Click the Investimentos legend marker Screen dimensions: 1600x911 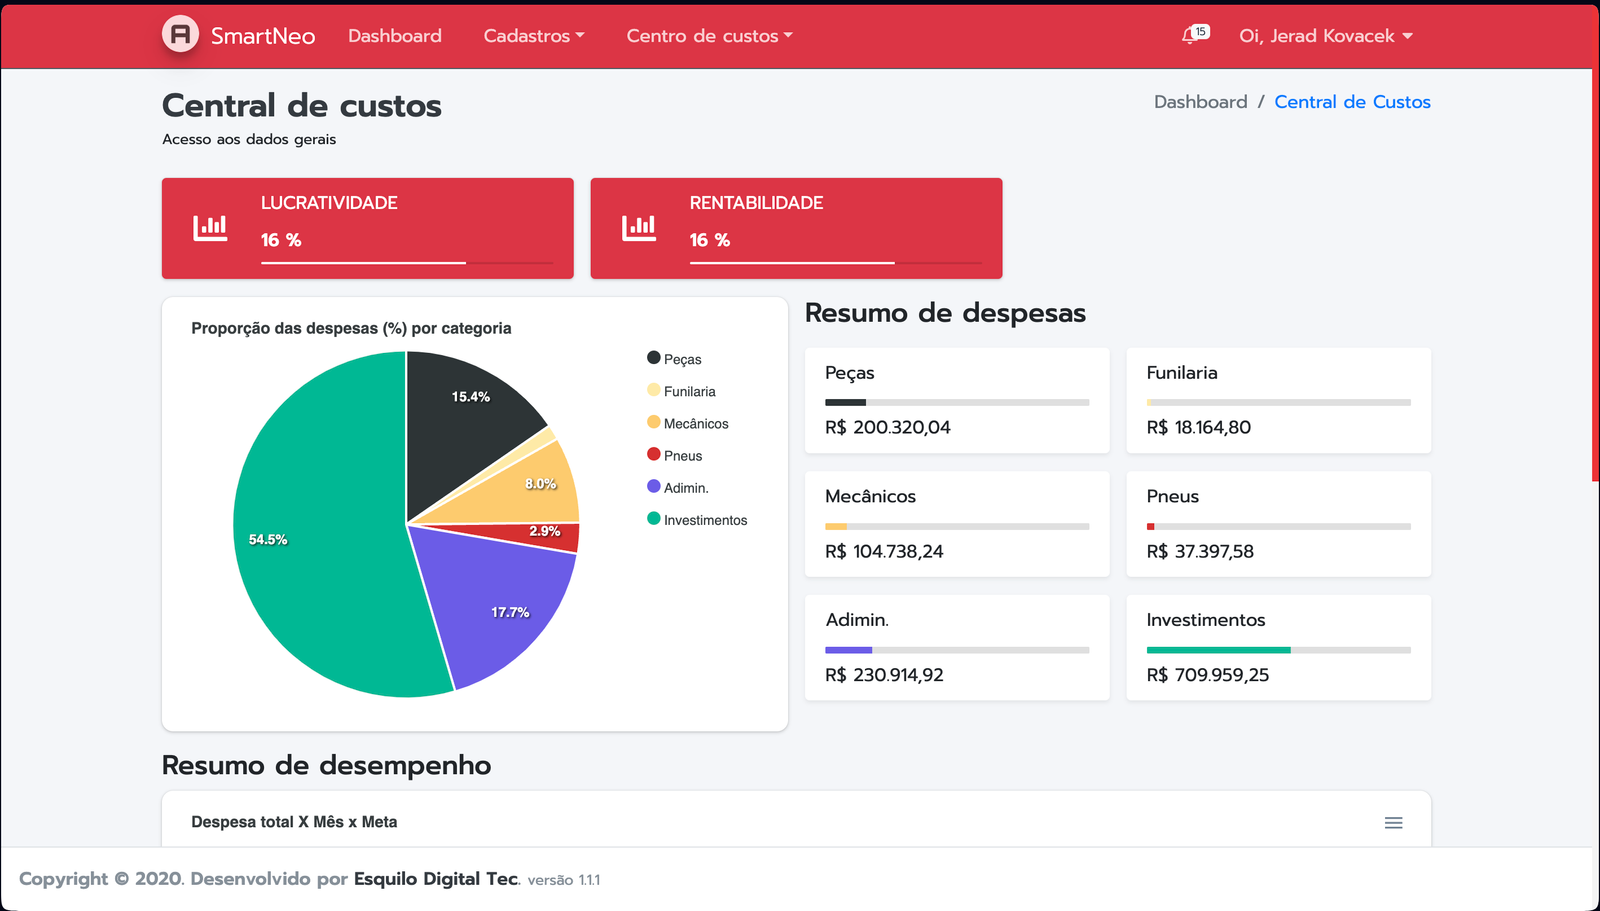[x=653, y=520]
